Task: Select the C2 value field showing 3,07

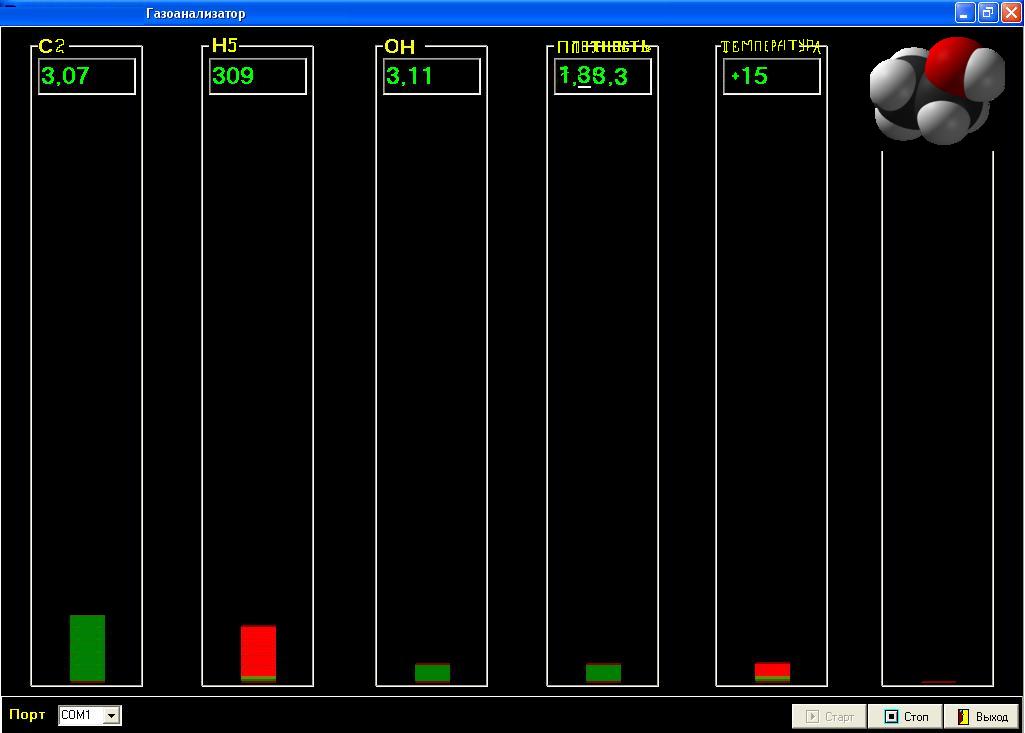Action: click(87, 77)
